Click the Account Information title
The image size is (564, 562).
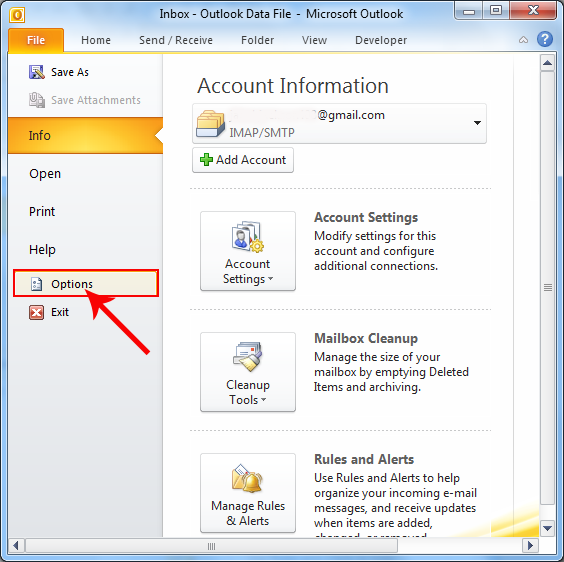[x=293, y=86]
